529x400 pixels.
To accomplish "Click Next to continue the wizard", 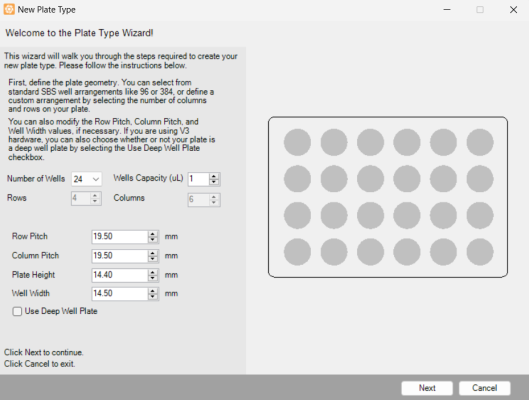I will 427,388.
